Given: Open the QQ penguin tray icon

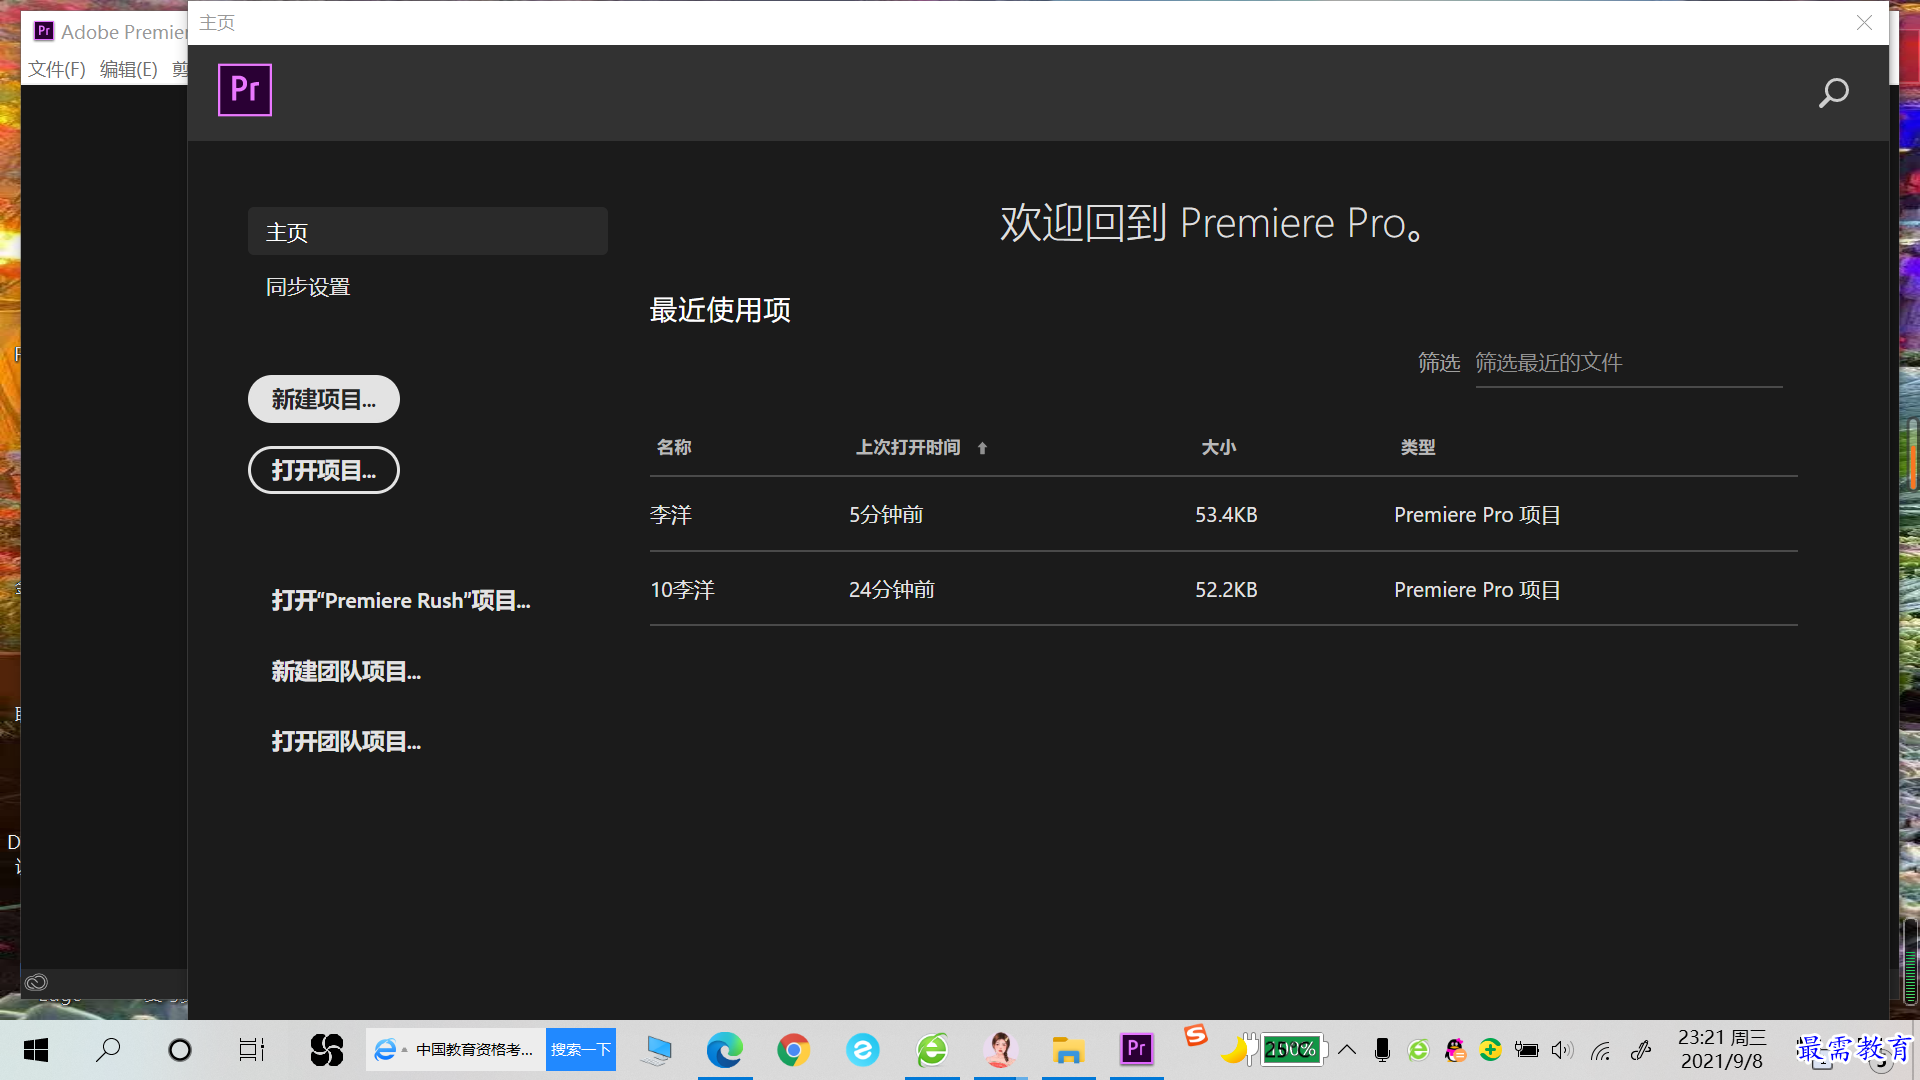Looking at the screenshot, I should point(1455,1050).
